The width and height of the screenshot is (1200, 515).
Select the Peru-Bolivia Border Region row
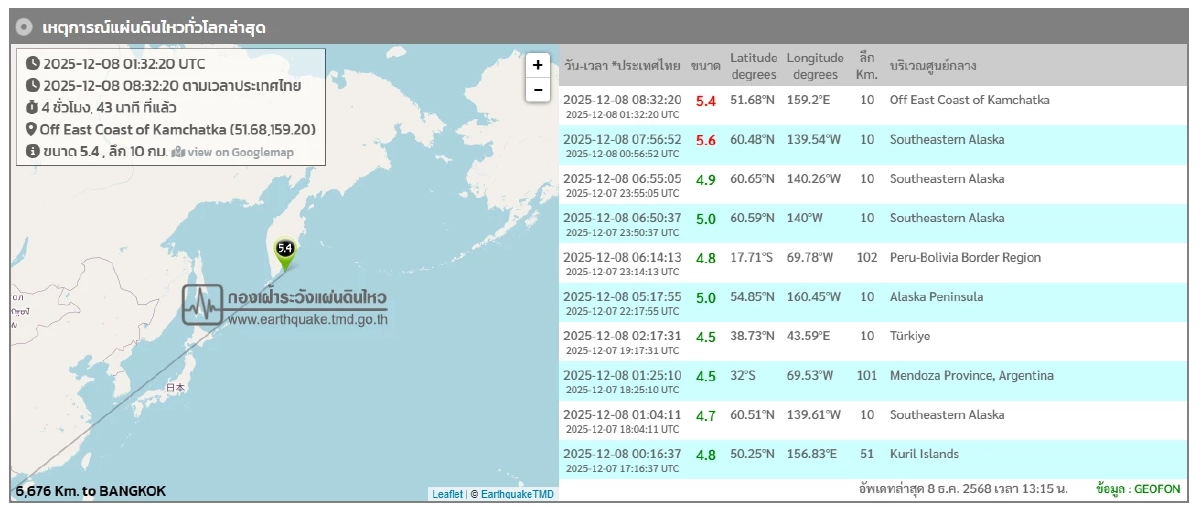point(870,263)
